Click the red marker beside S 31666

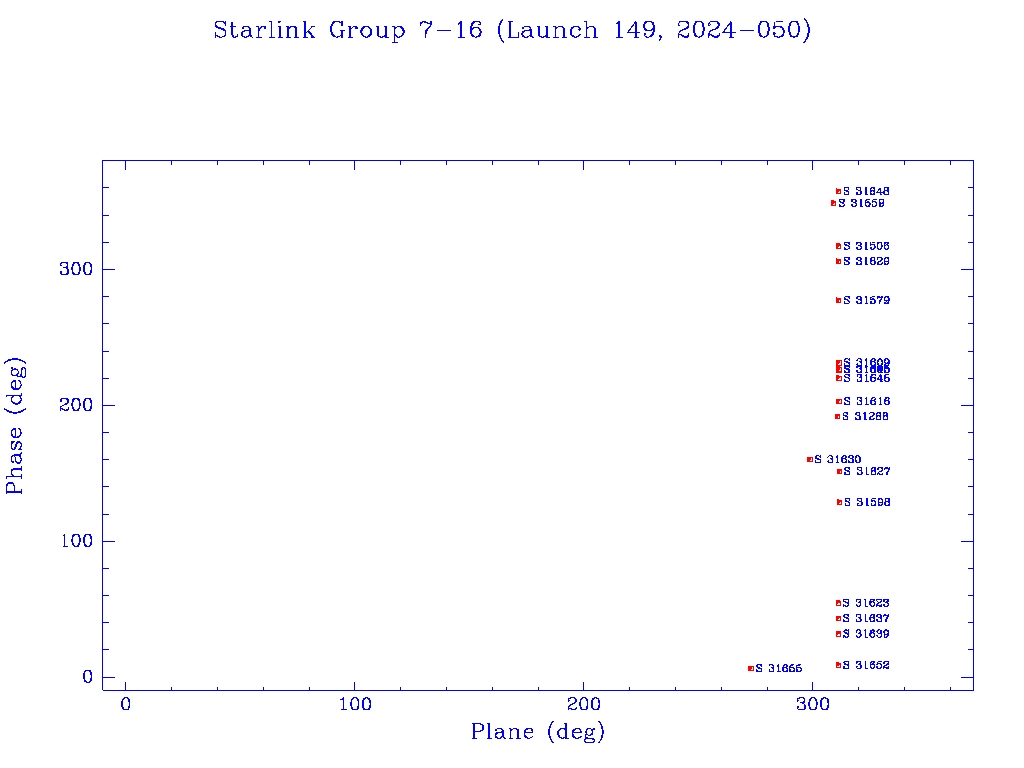pos(751,668)
